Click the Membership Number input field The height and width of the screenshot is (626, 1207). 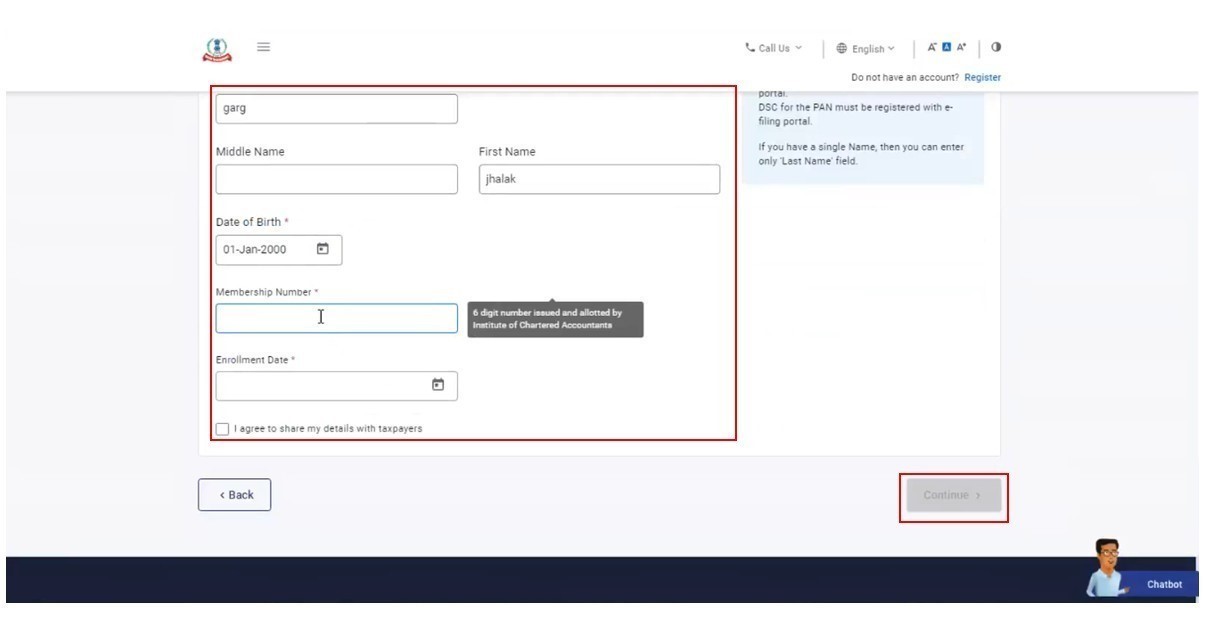[337, 318]
